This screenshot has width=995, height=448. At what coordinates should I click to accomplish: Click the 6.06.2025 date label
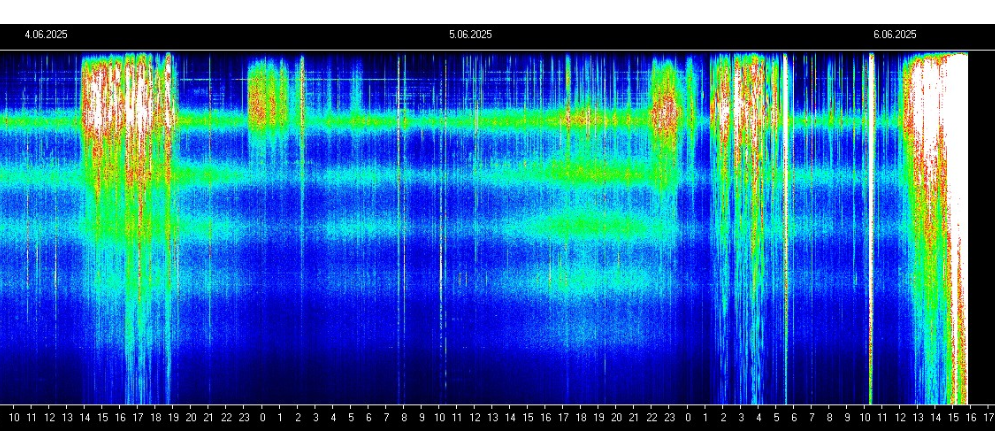[x=894, y=34]
